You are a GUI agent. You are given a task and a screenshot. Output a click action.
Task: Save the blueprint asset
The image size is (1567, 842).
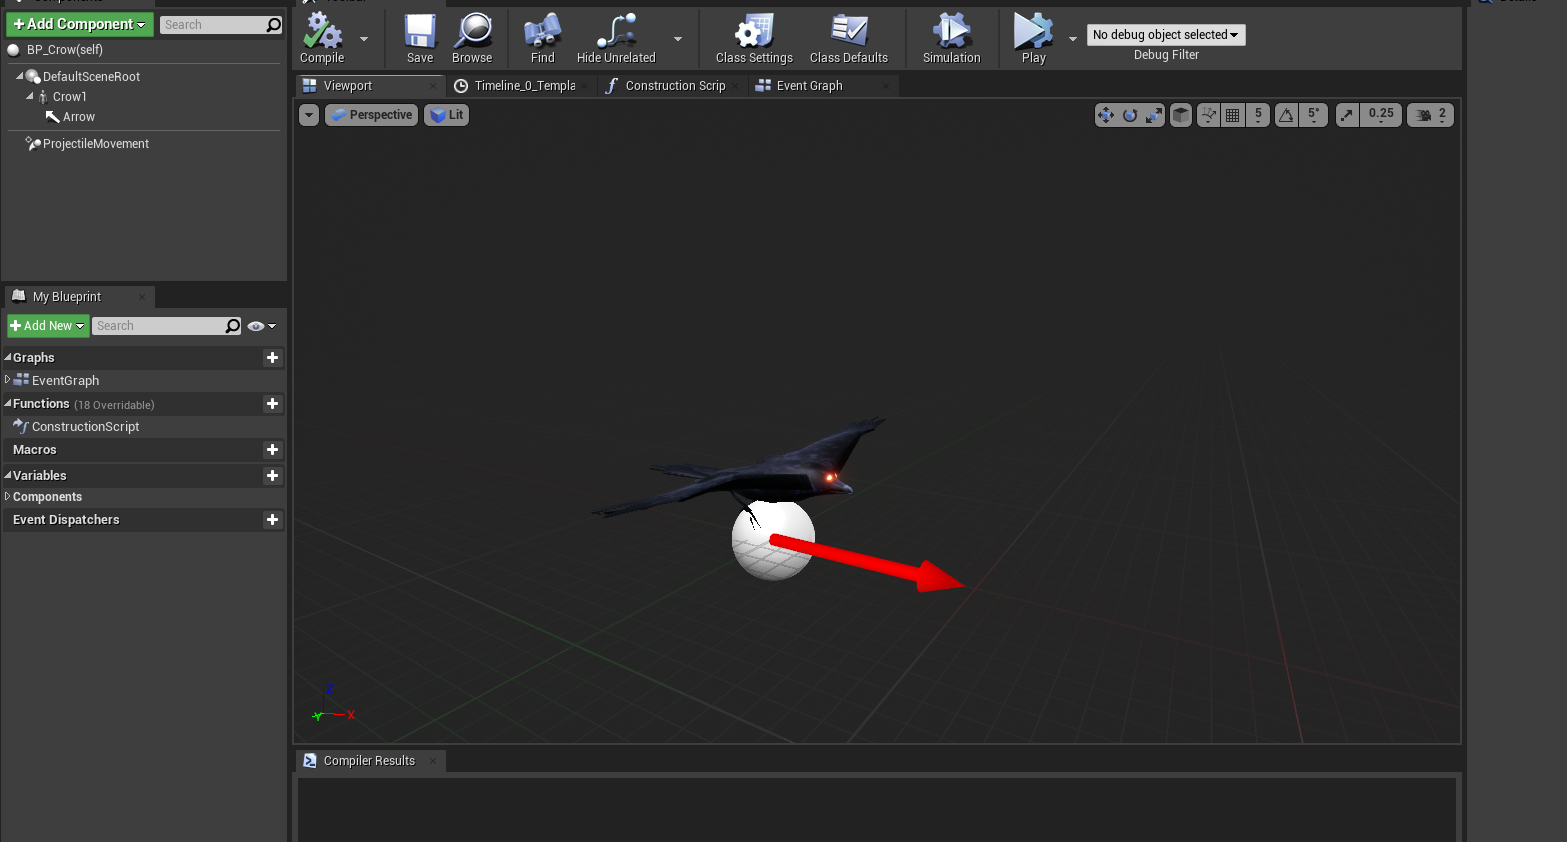coord(420,38)
